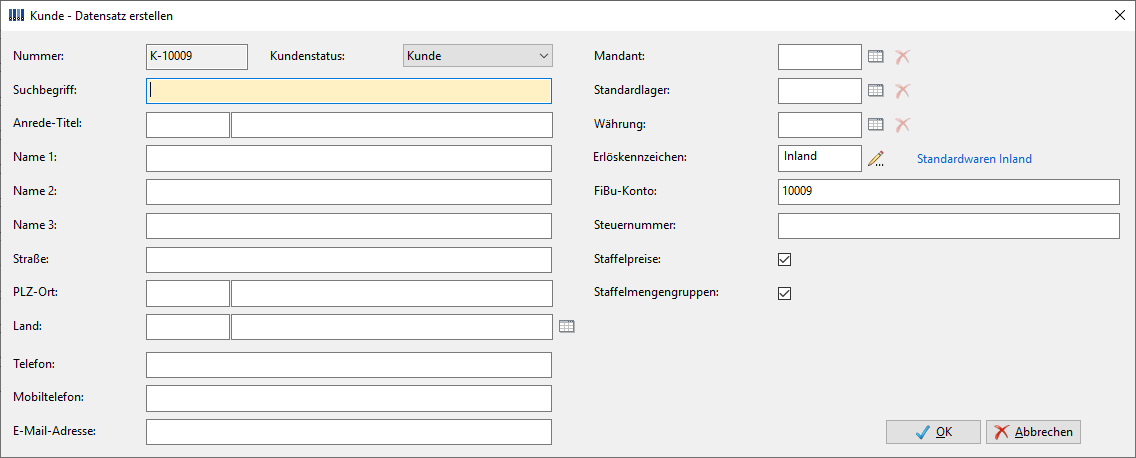This screenshot has height=458, width=1136.
Task: Toggle the Staffelpreise checkbox
Action: pos(784,259)
